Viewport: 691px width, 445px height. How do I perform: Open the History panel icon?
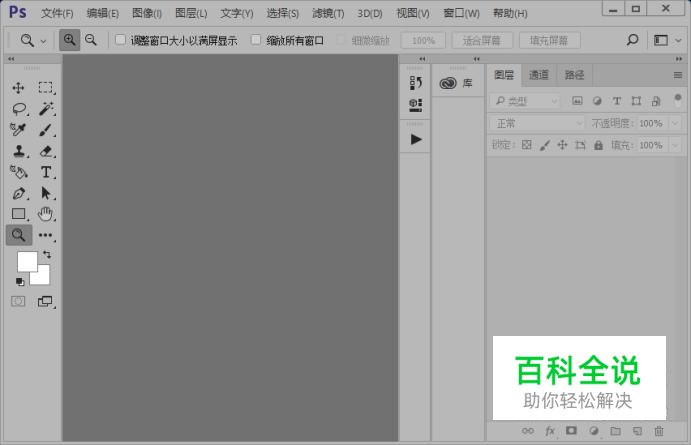pyautogui.click(x=416, y=83)
